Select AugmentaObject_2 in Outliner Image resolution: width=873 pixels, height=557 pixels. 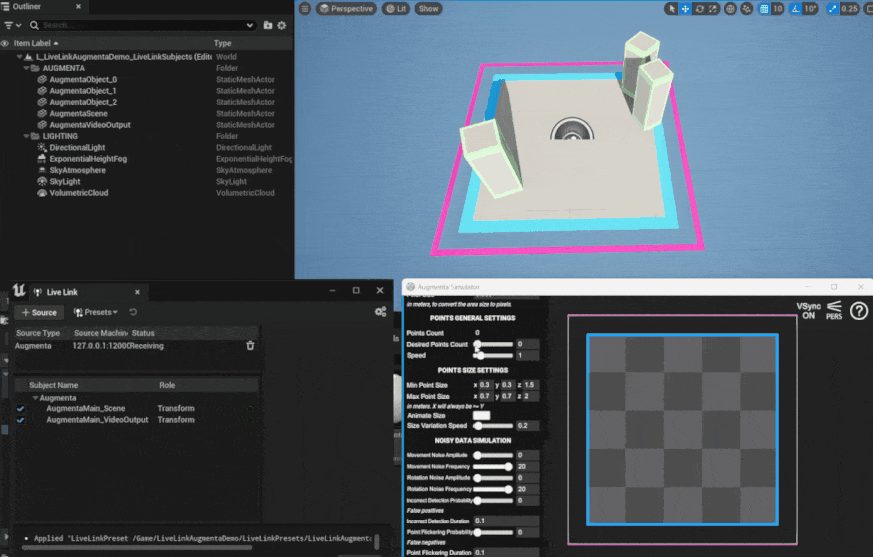83,102
